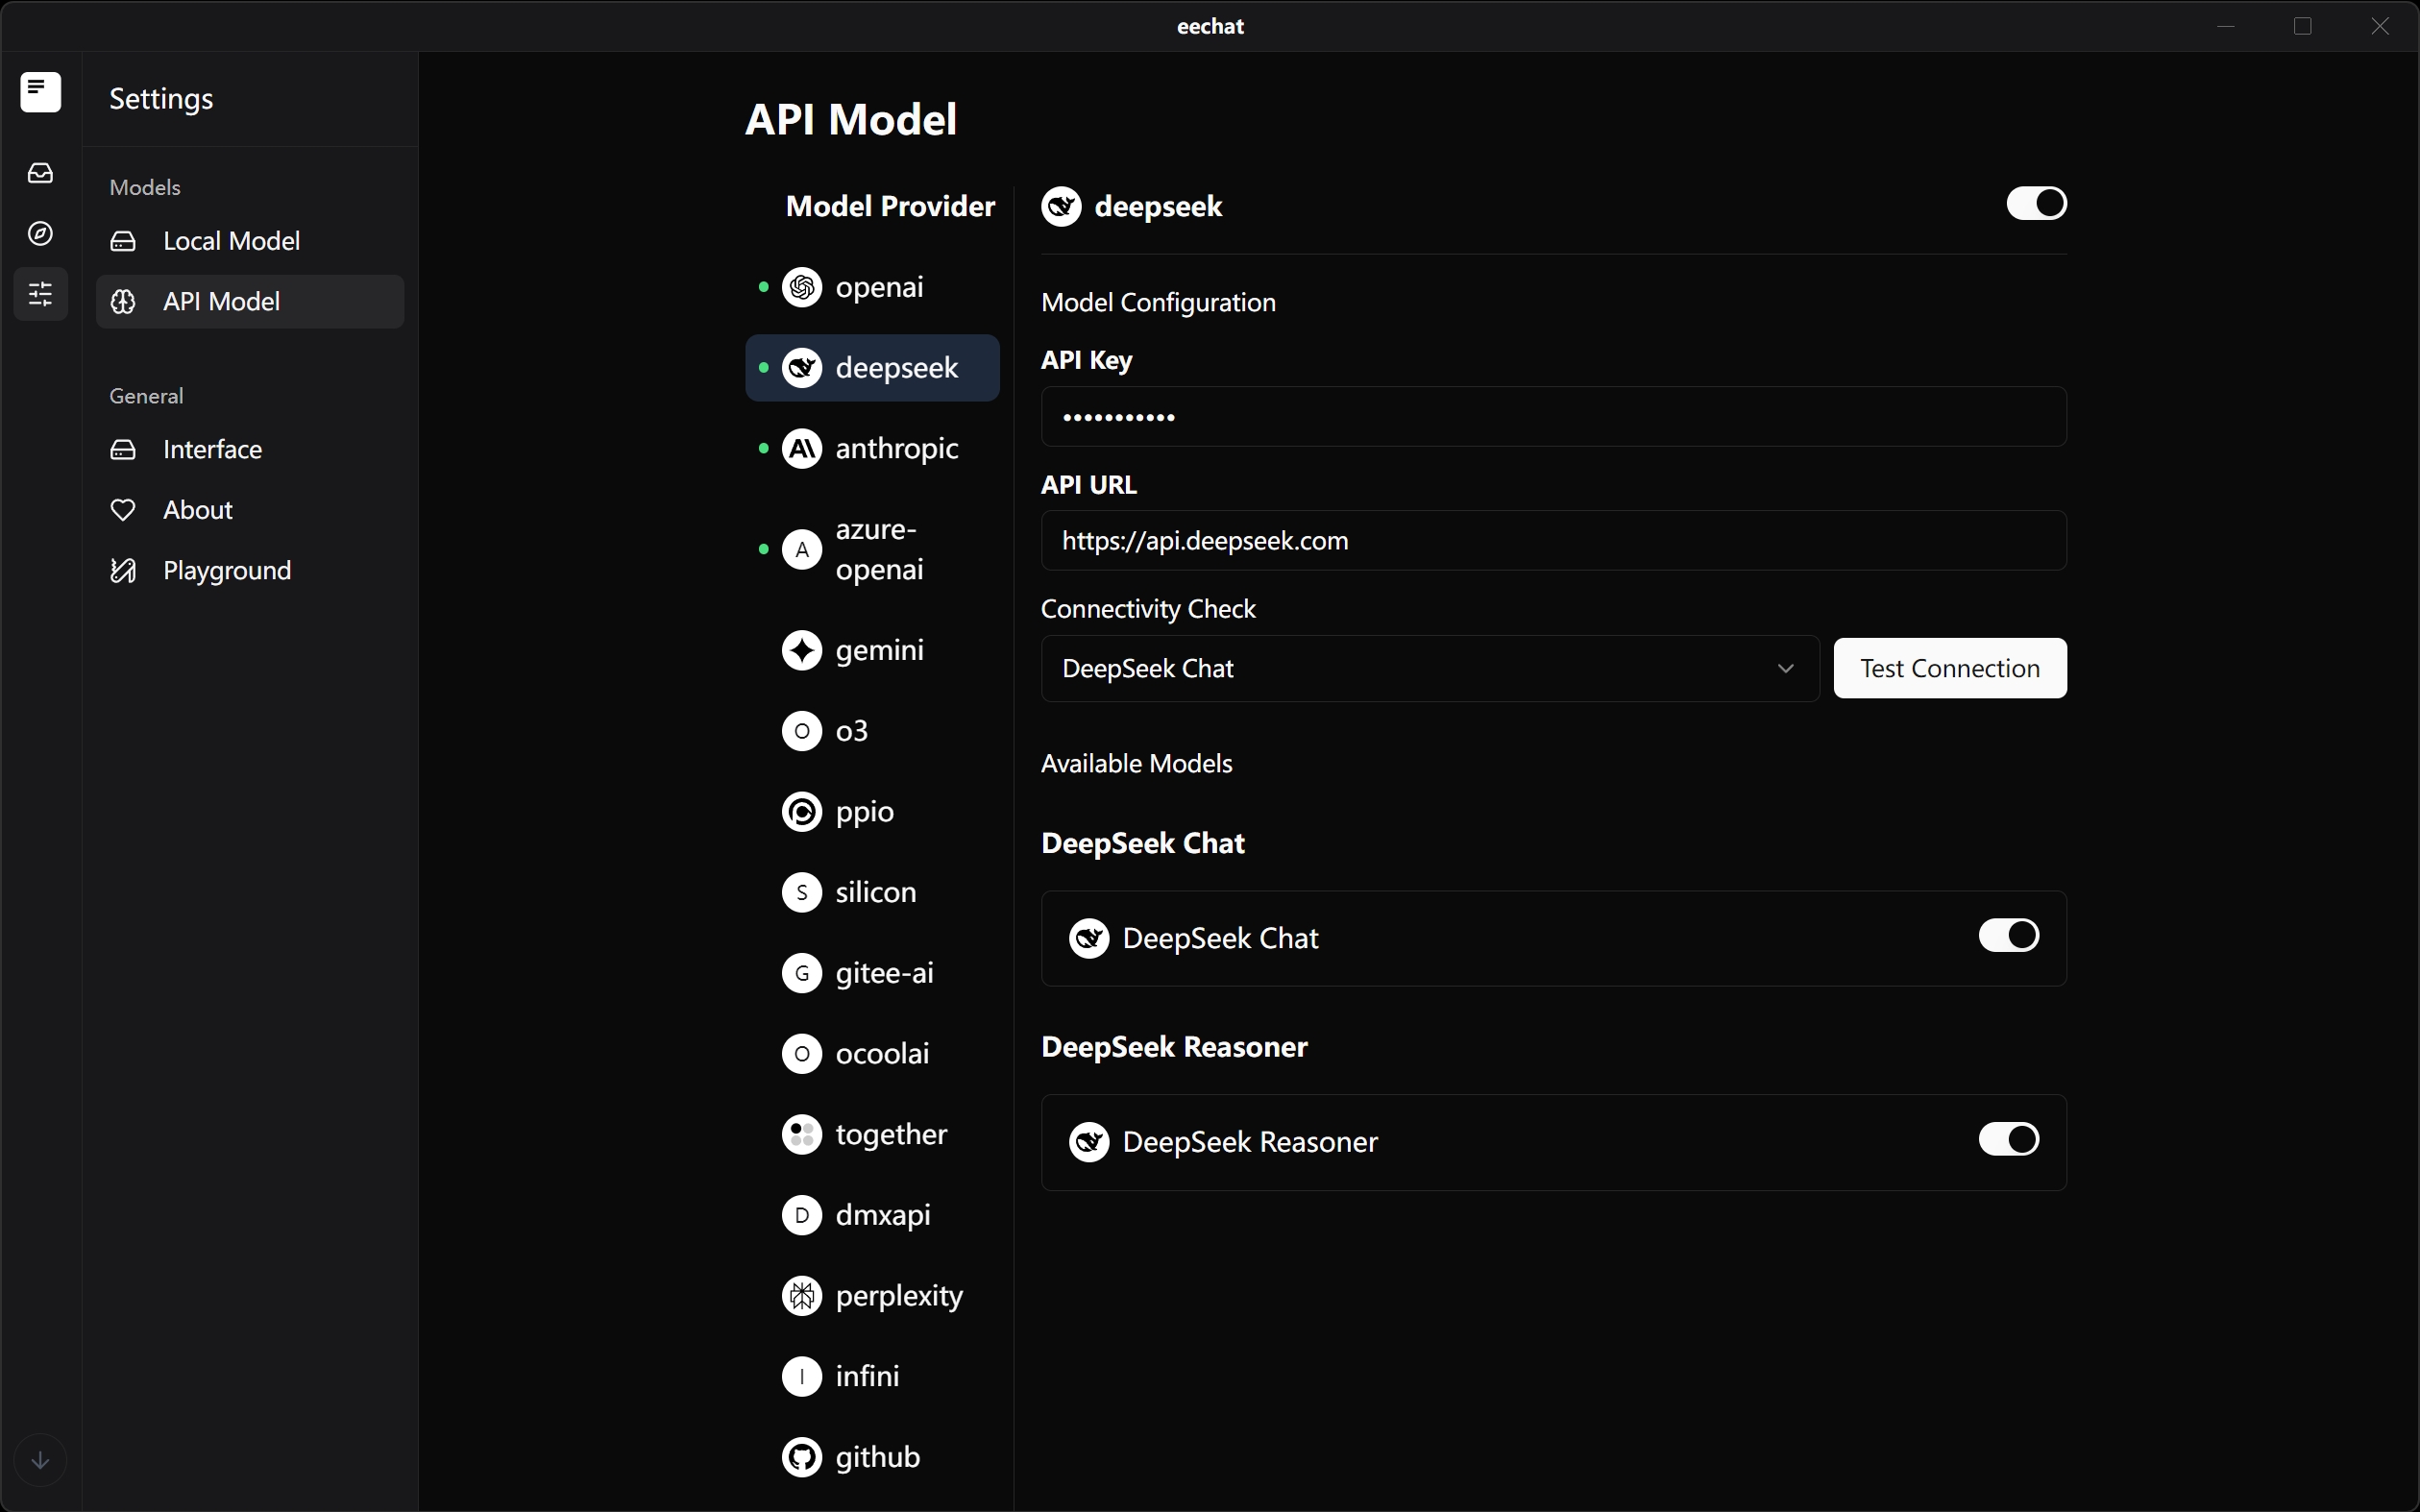The height and width of the screenshot is (1512, 2420).
Task: Select the sliders settings icon in rail
Action: click(x=40, y=294)
